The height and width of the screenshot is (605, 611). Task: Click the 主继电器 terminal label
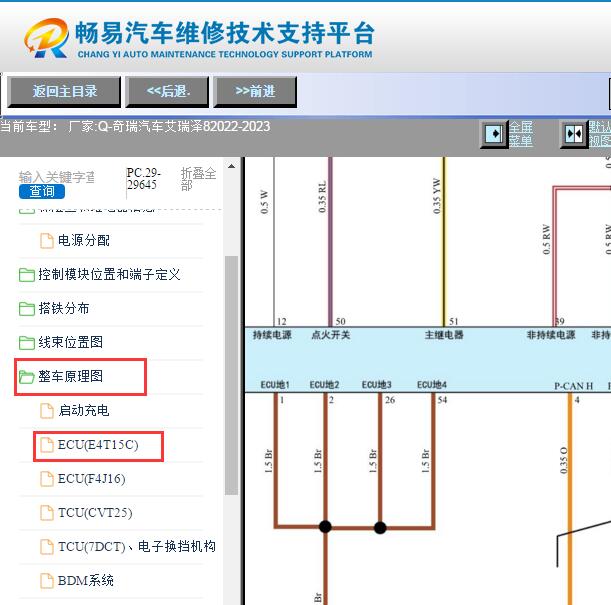pyautogui.click(x=444, y=335)
